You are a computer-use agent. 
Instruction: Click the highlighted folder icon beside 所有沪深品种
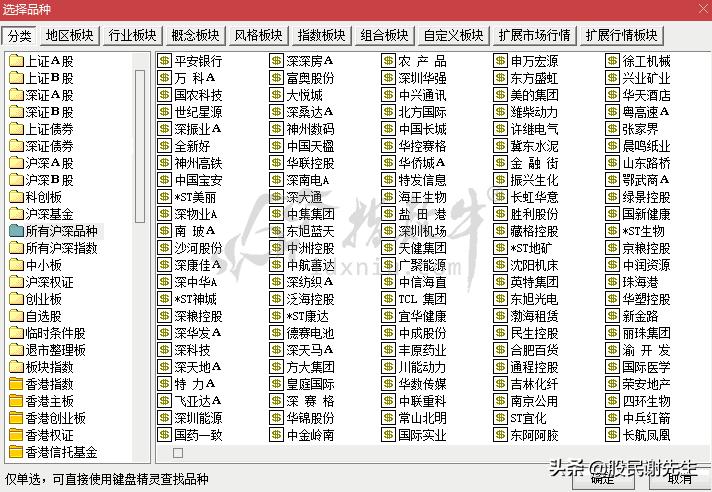[x=16, y=231]
